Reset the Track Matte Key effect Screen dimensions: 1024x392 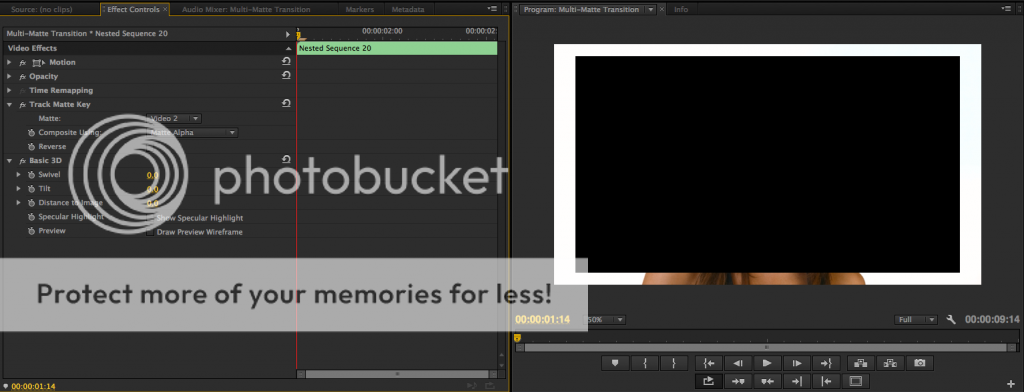pyautogui.click(x=286, y=104)
